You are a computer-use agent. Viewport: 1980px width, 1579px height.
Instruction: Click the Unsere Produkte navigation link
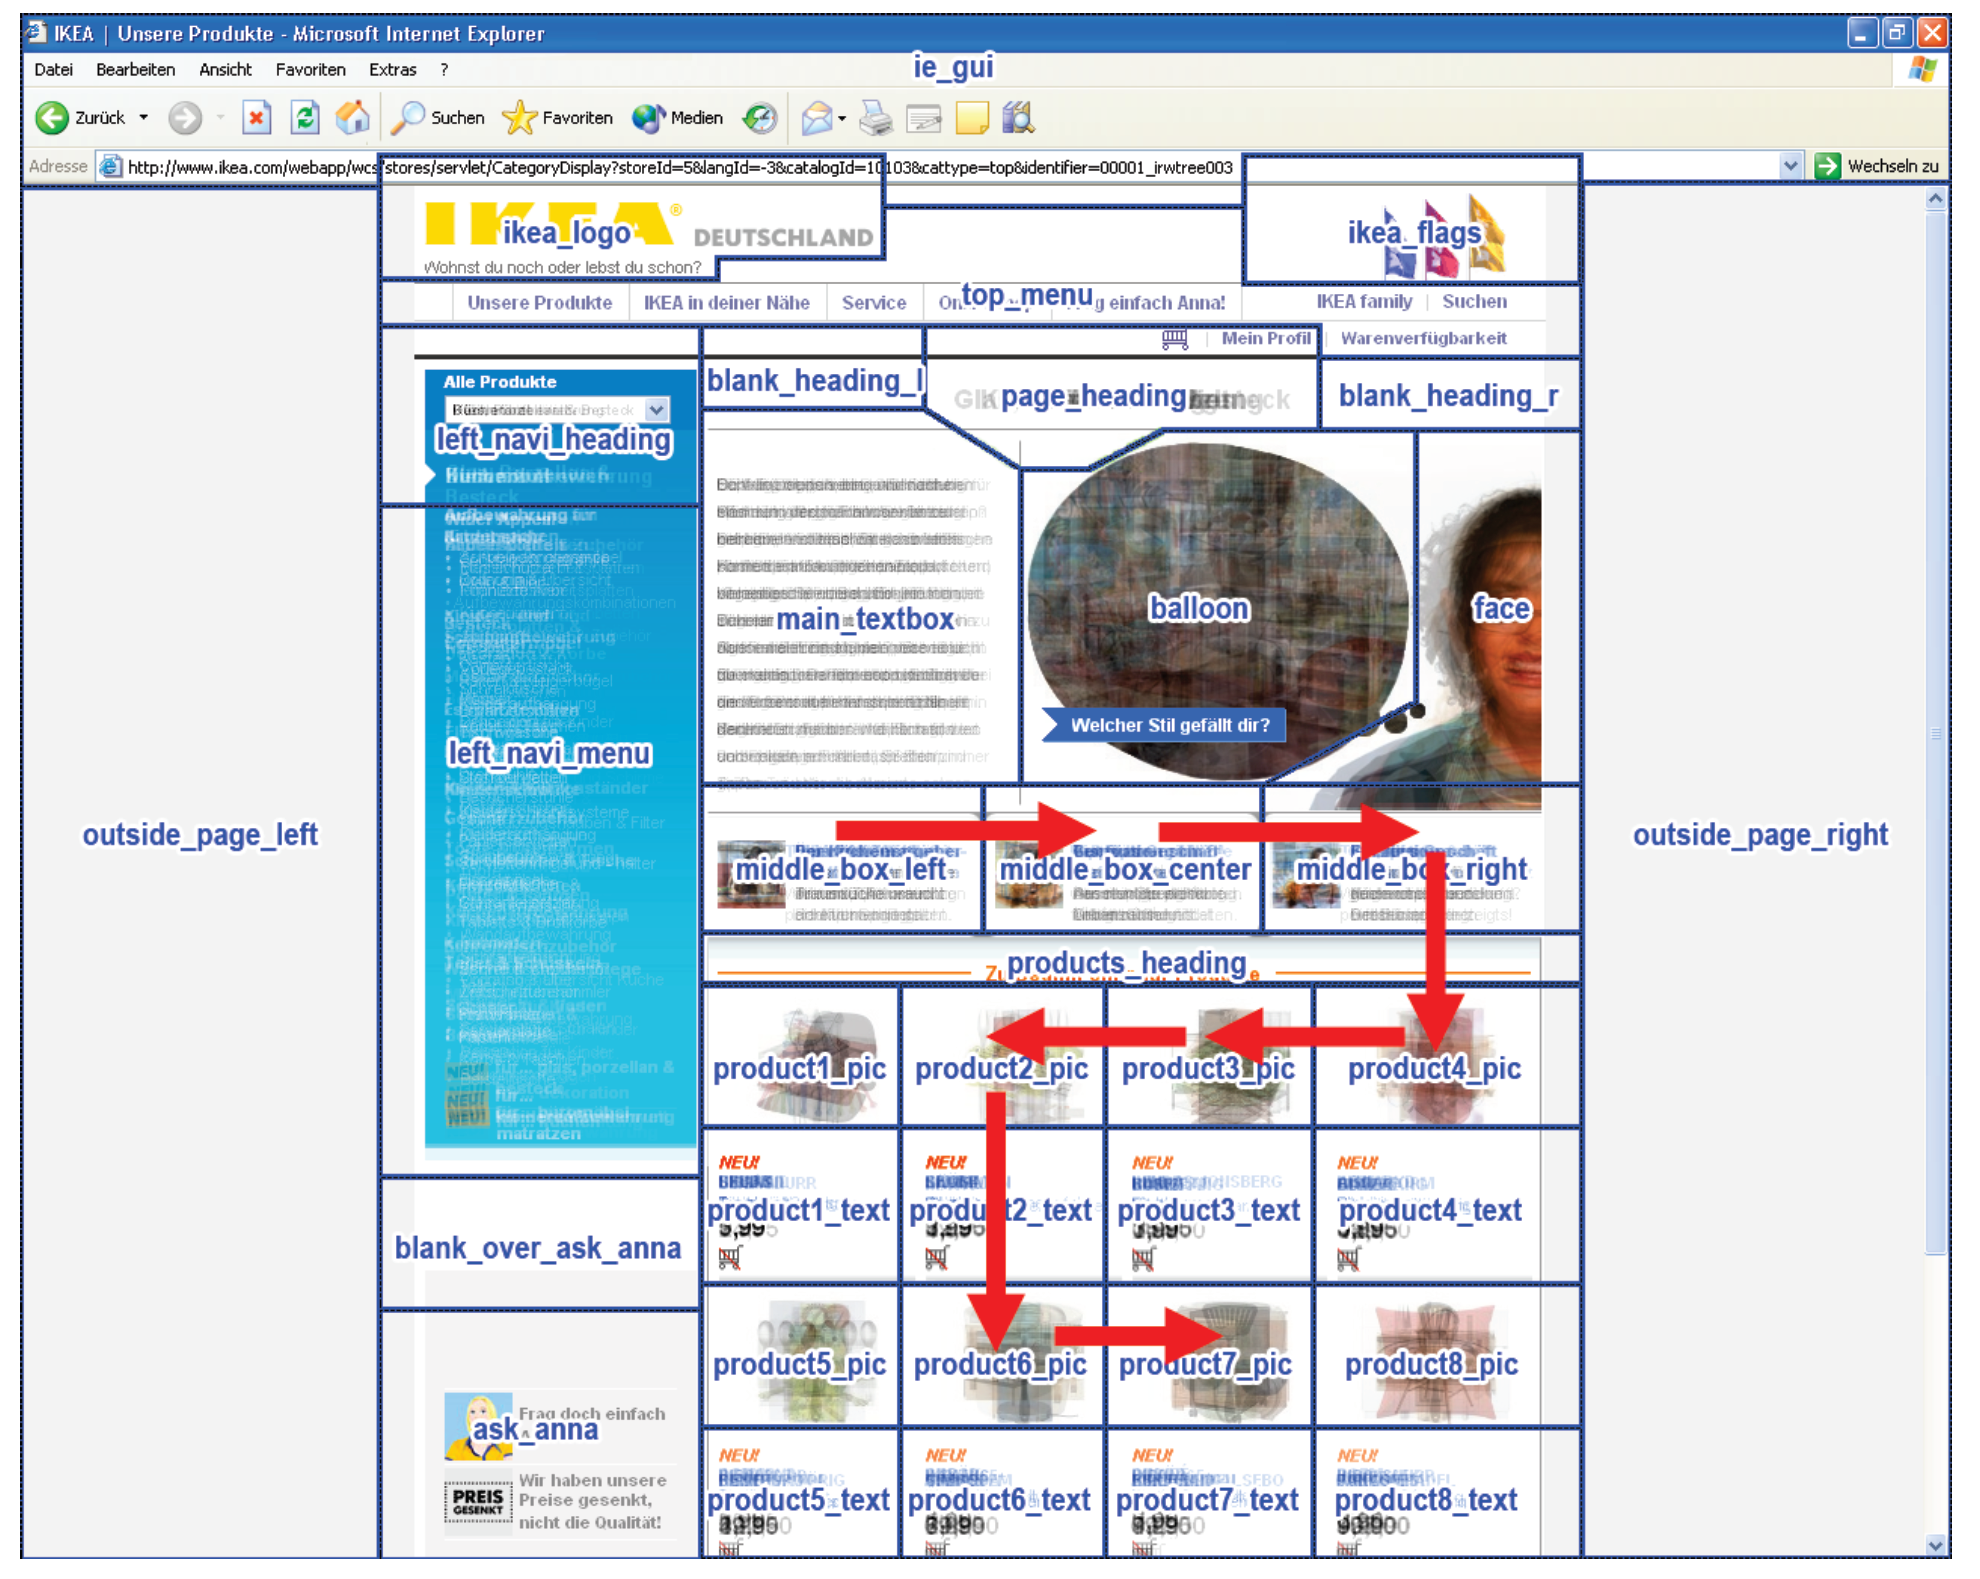coord(539,302)
